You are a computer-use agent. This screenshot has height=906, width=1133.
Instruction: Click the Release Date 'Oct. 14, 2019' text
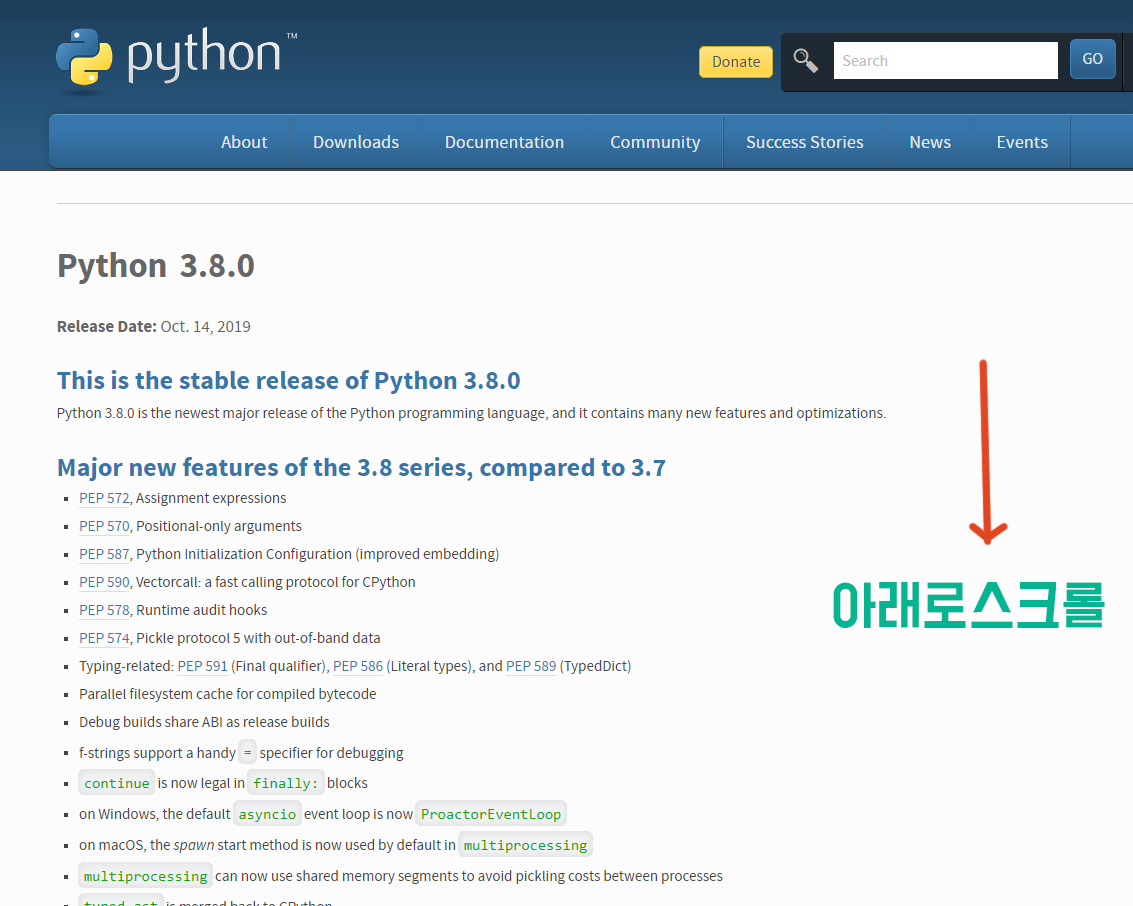pos(205,327)
